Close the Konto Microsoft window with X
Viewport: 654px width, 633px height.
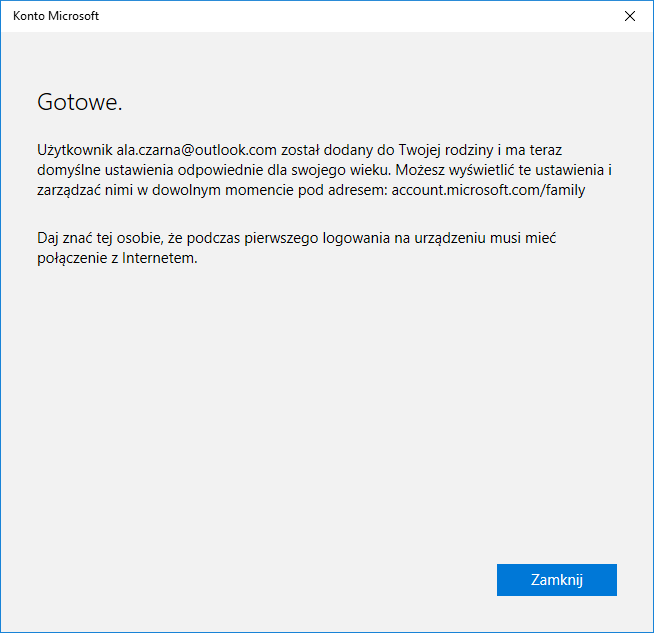(629, 16)
